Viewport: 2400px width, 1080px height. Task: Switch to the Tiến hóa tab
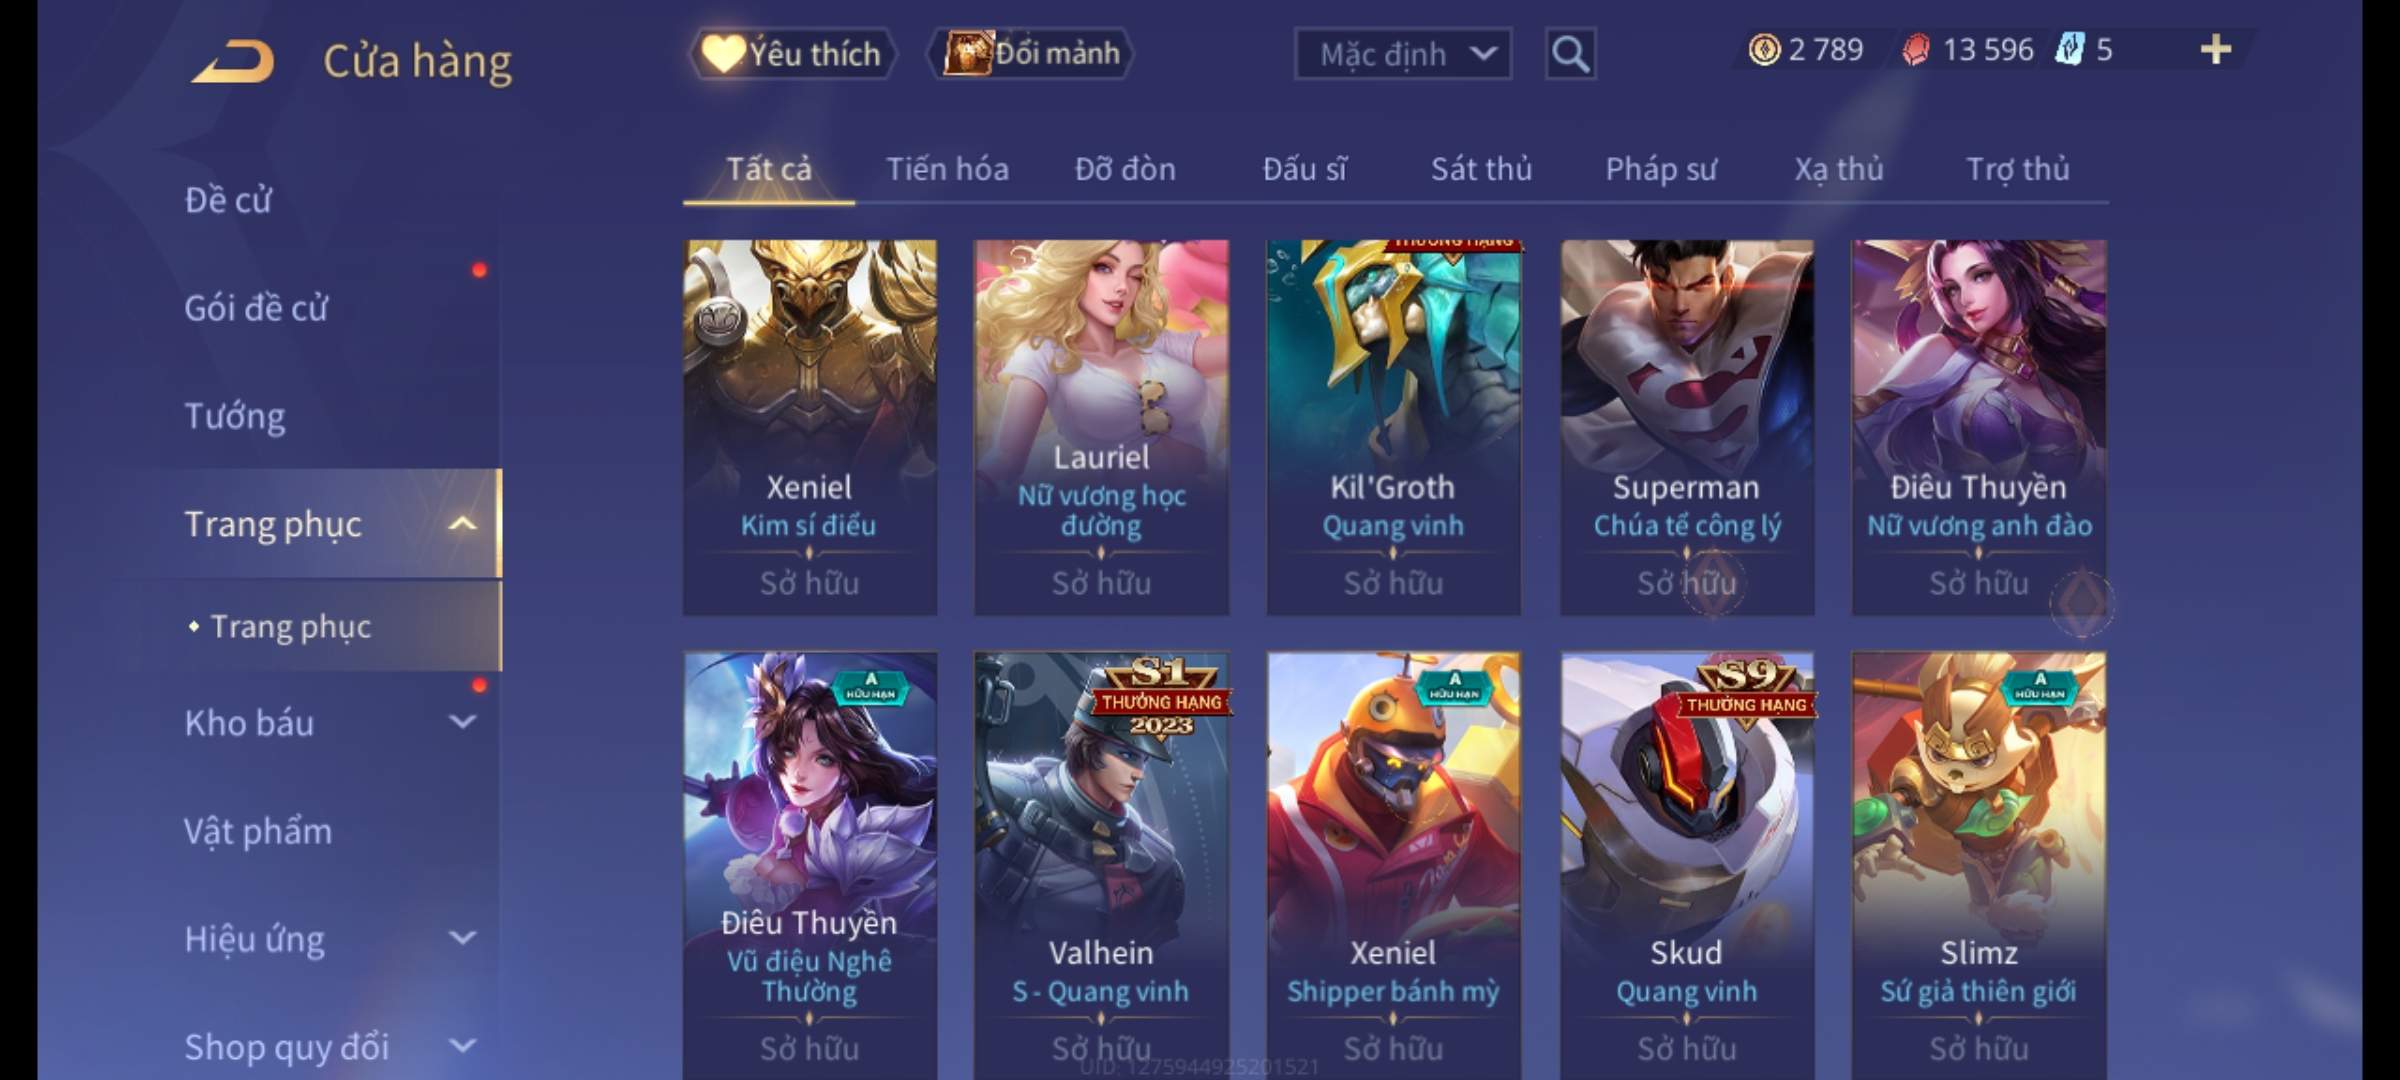[947, 169]
